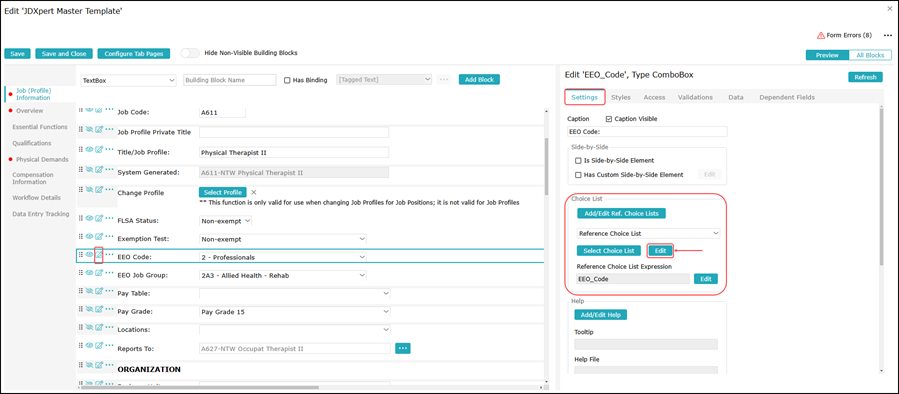Expand the Pay Table dropdown
Viewport: 899px width, 394px height.
point(295,294)
